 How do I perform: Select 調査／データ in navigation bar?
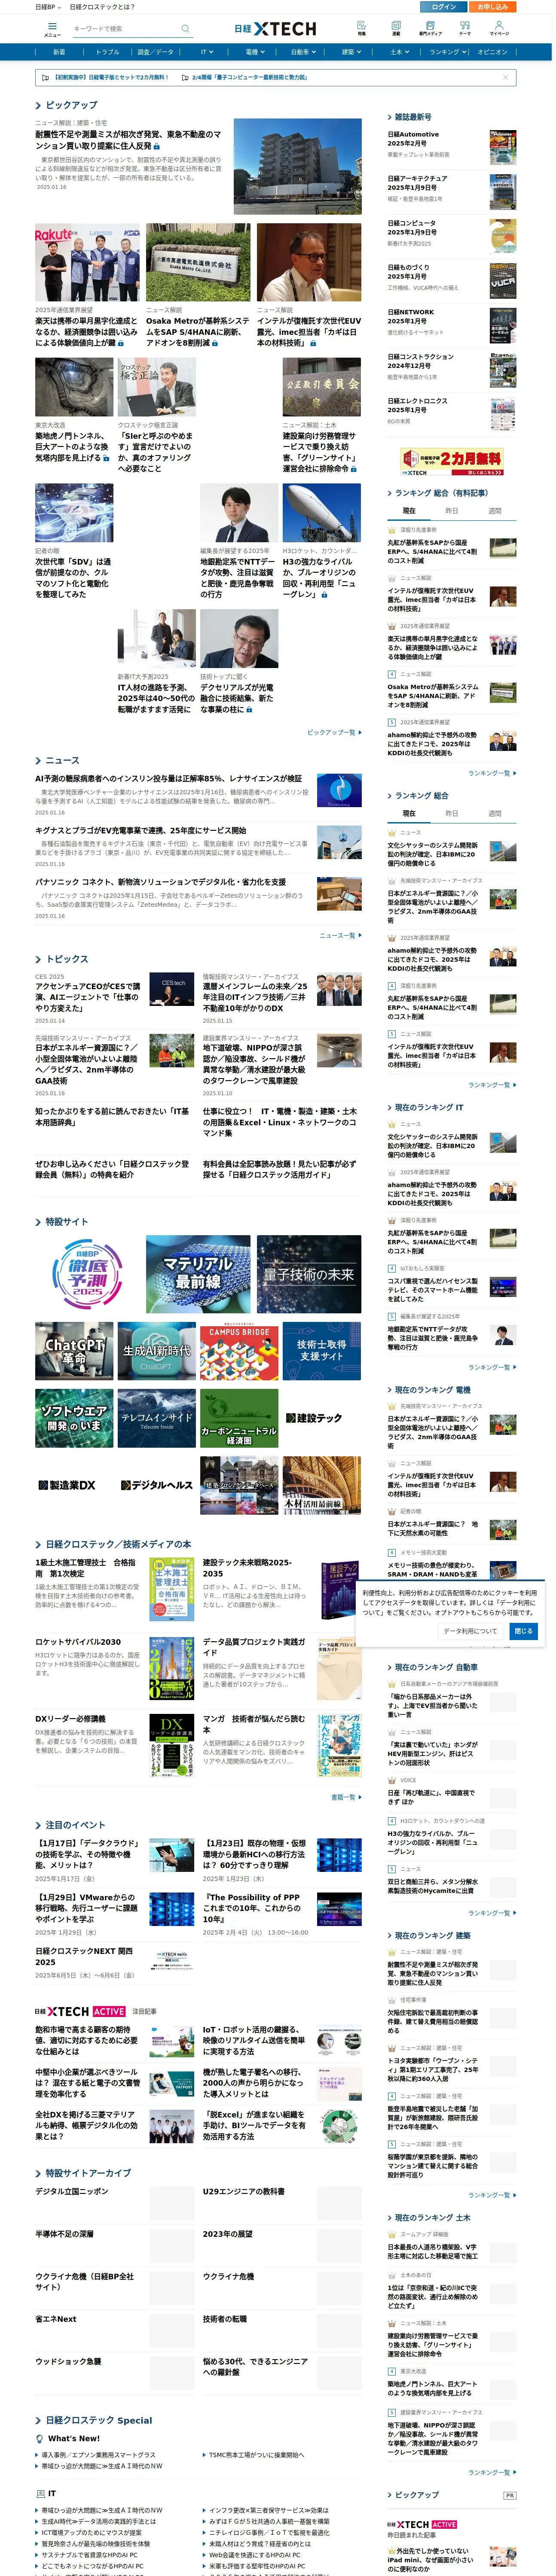coord(155,52)
